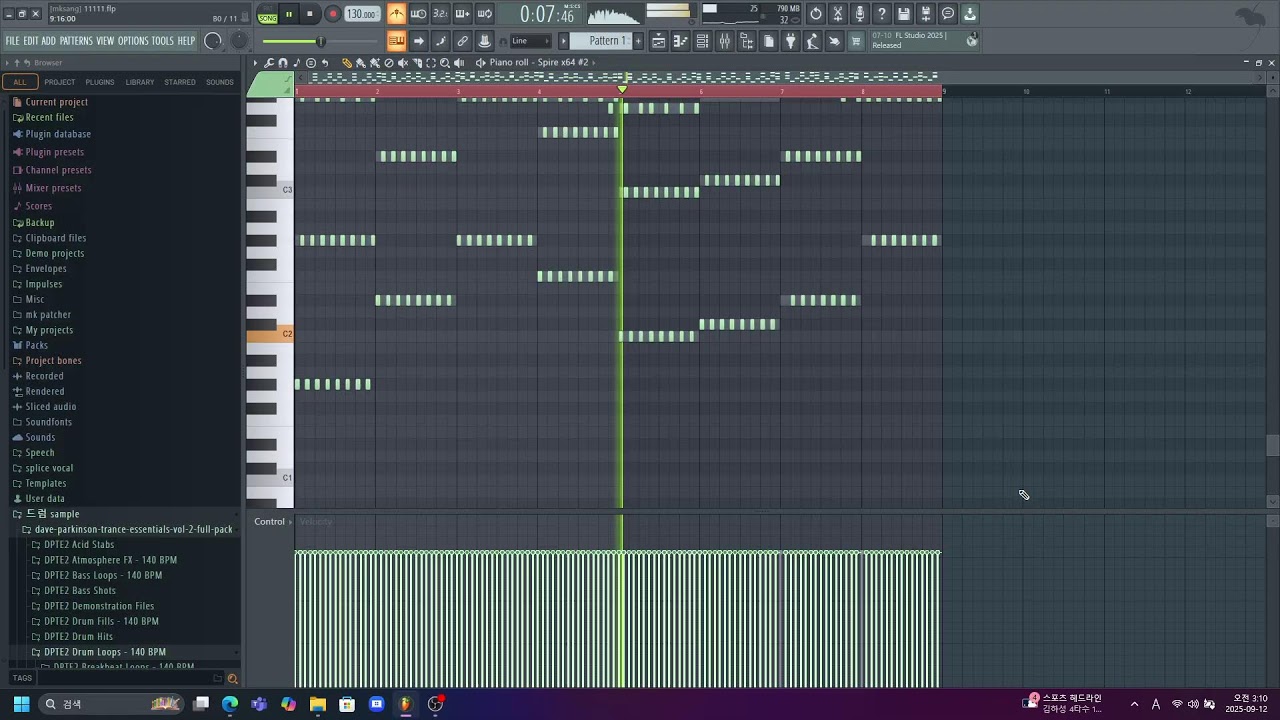The height and width of the screenshot is (720, 1280).
Task: Switch to the LIBRARY browser tab
Action: [x=140, y=82]
